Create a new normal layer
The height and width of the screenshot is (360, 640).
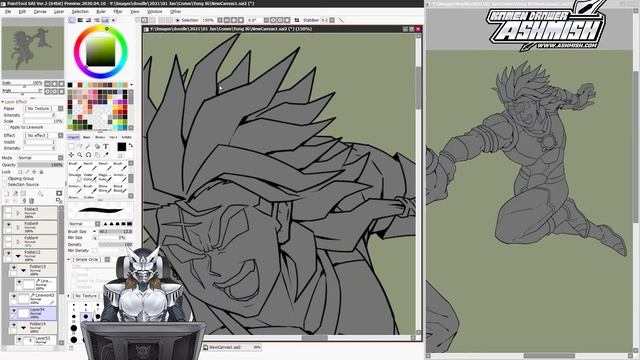tap(7, 193)
